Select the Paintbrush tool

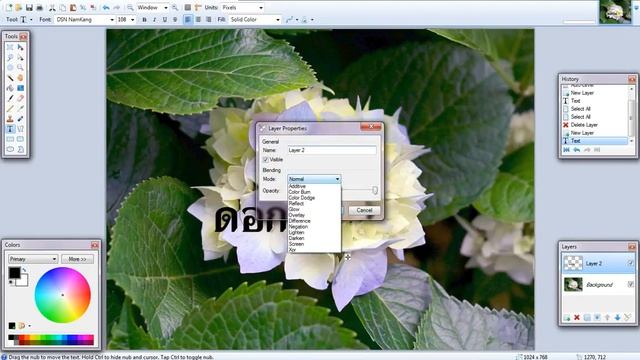coord(10,98)
